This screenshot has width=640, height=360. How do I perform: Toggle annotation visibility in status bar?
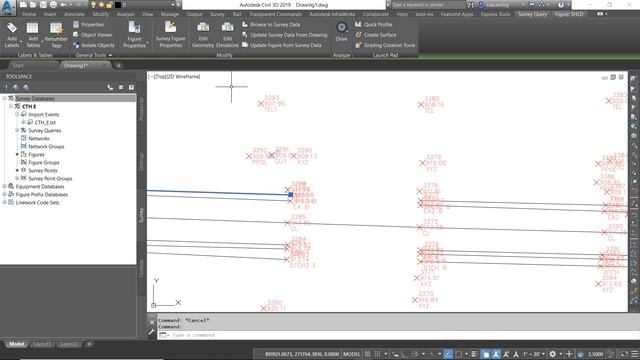click(x=496, y=354)
